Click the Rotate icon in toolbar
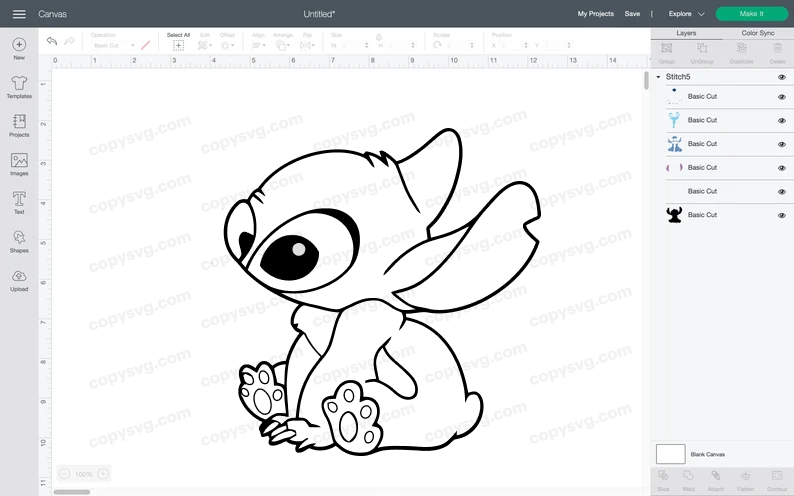The image size is (794, 496). pos(437,45)
